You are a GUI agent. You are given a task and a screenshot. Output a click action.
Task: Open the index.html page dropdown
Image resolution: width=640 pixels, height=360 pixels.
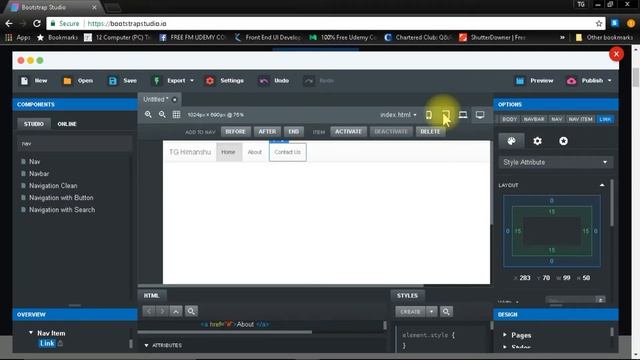point(398,115)
